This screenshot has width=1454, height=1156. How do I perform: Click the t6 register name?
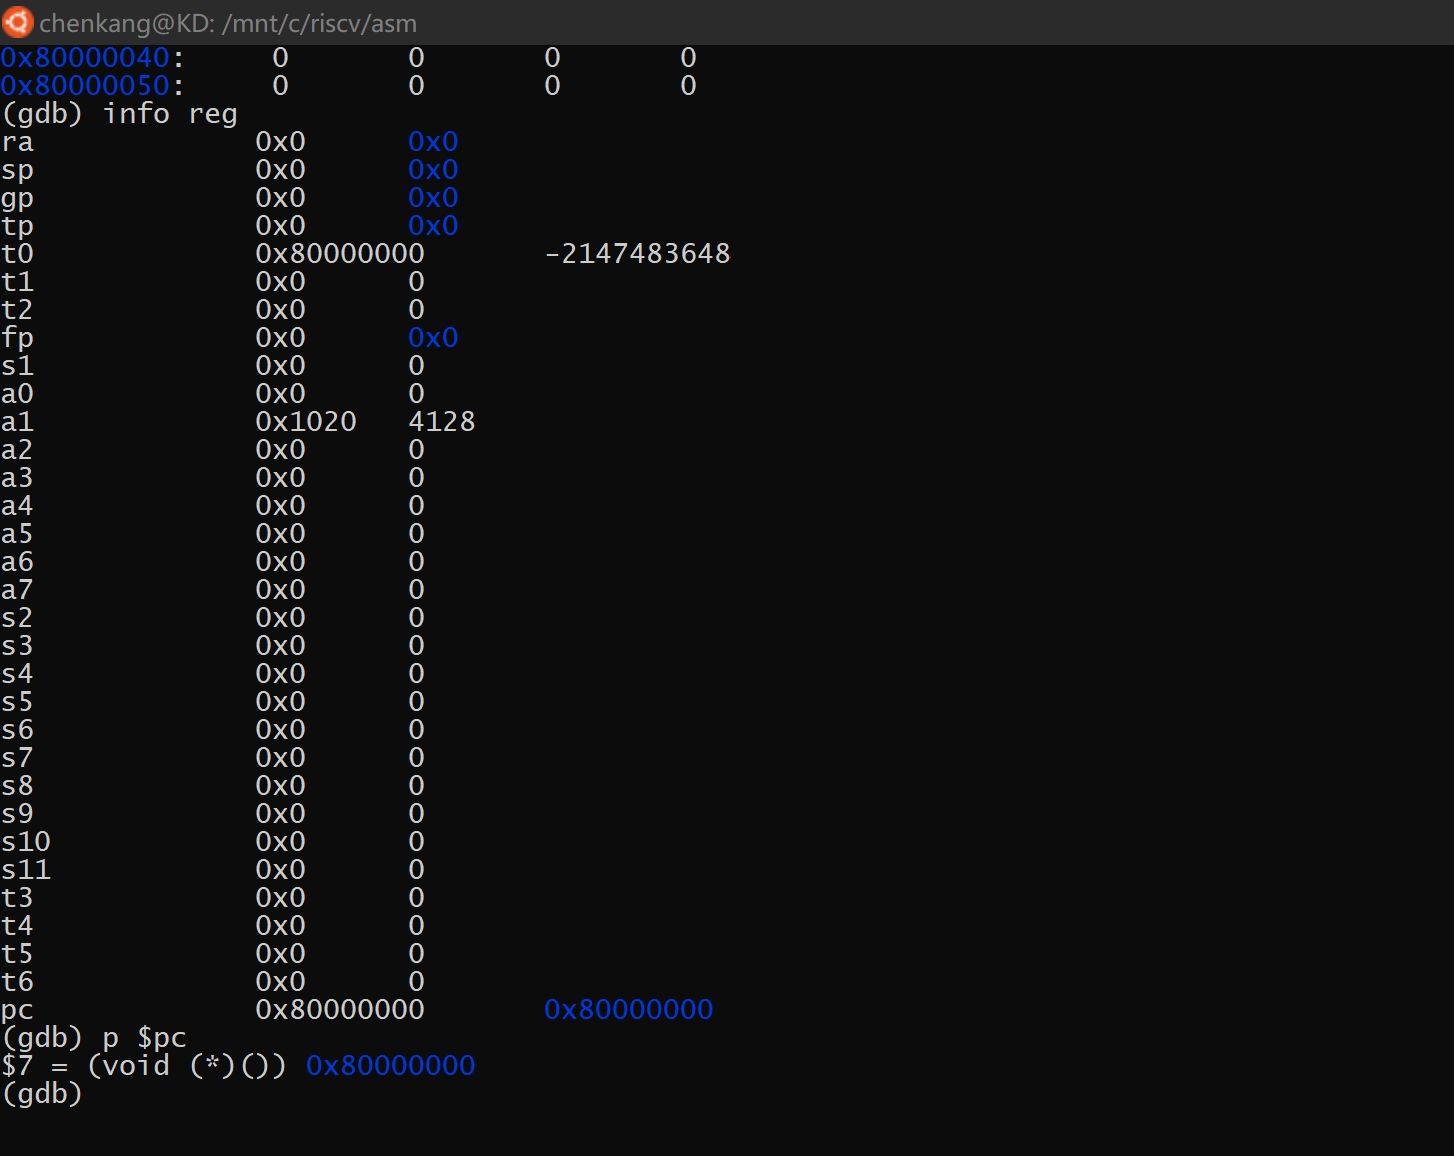pos(18,982)
